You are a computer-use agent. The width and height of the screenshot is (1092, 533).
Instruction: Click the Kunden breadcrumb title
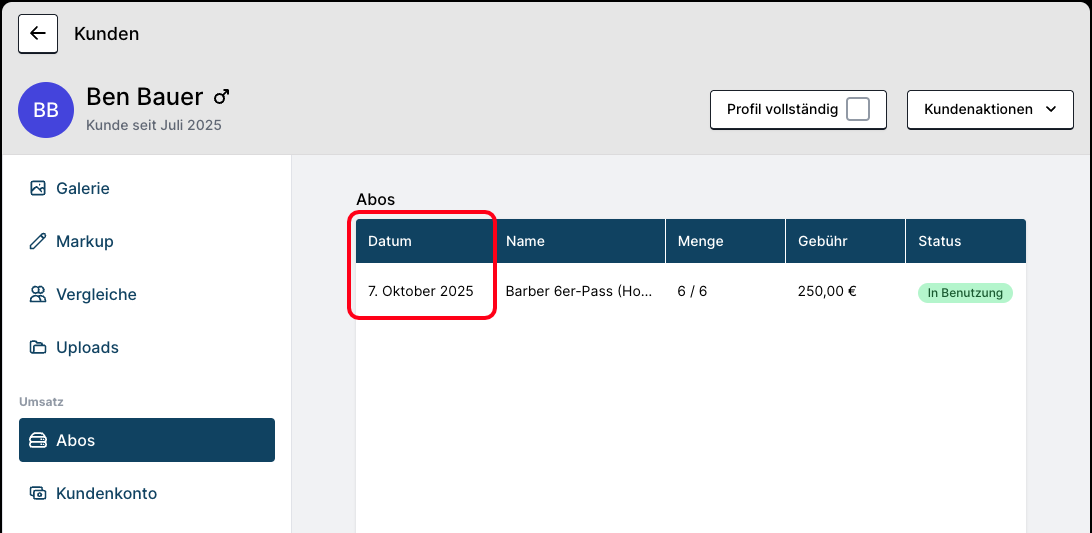[106, 34]
